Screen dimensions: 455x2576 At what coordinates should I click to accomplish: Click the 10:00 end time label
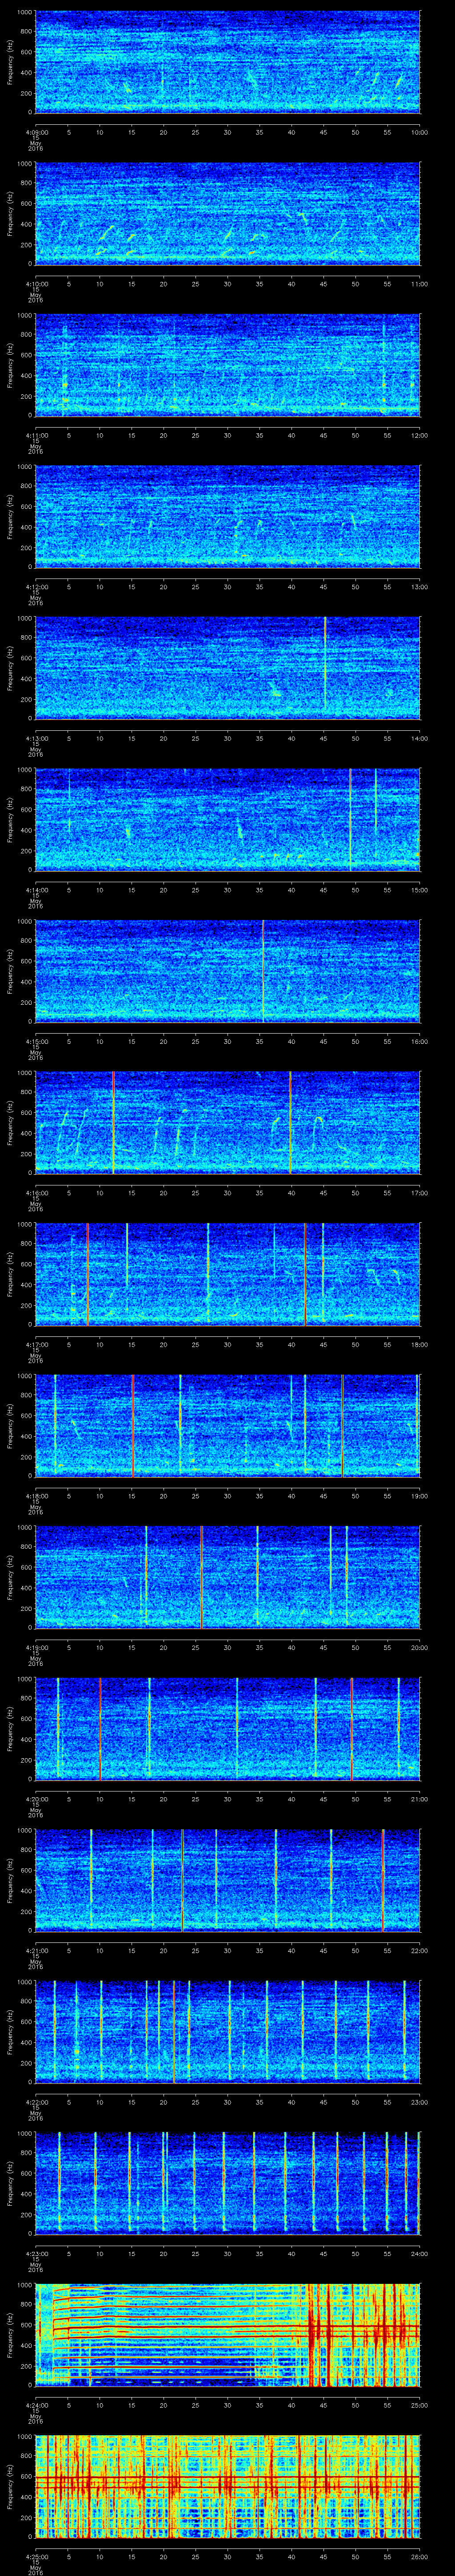click(419, 132)
